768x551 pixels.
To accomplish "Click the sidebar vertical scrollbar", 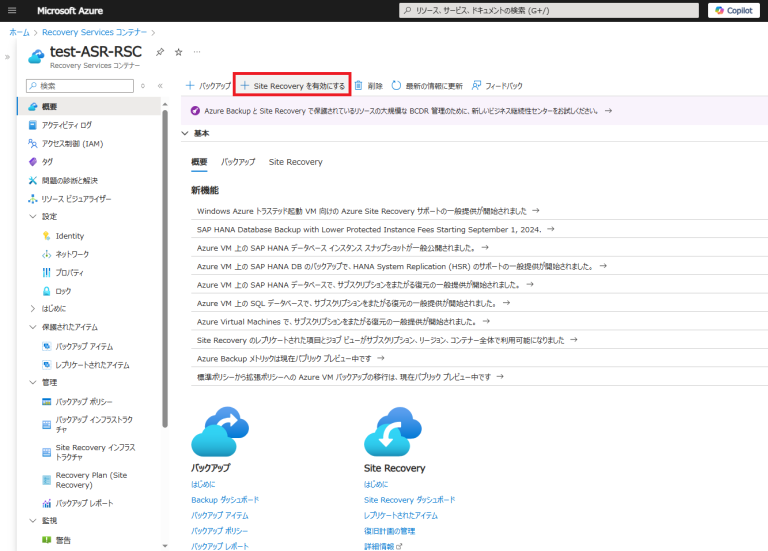I will tap(165, 300).
